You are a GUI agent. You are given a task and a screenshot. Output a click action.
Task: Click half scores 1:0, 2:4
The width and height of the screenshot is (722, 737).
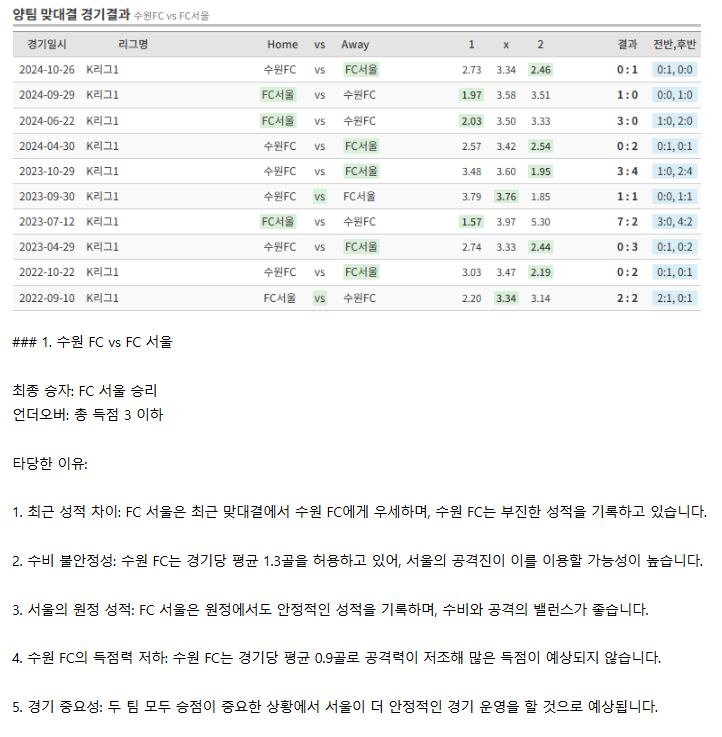click(x=675, y=172)
